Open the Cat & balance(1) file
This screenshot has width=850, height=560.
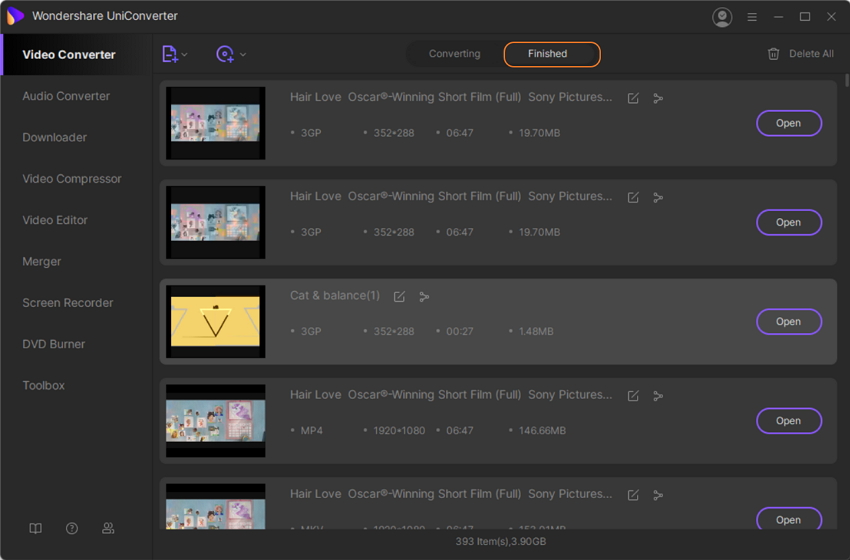tap(789, 321)
